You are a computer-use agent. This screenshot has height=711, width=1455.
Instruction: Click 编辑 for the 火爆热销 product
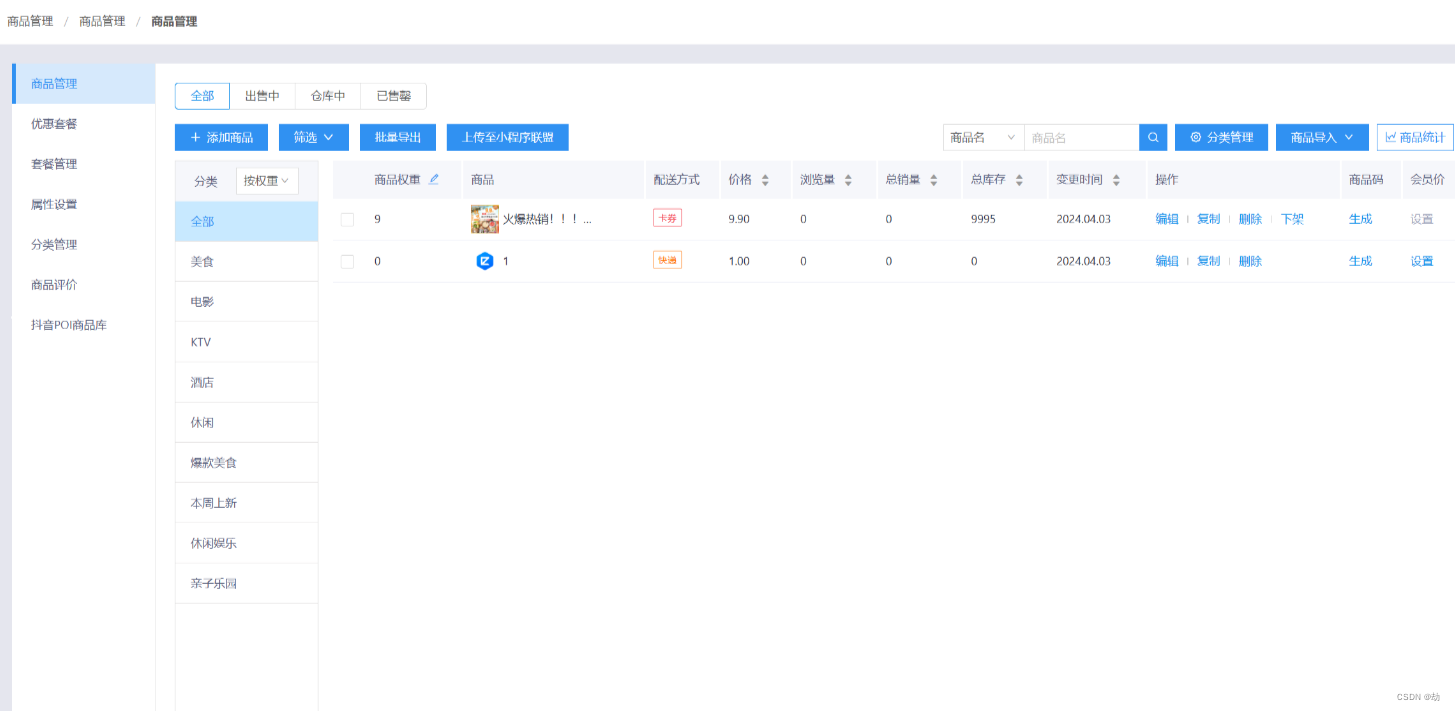1167,219
